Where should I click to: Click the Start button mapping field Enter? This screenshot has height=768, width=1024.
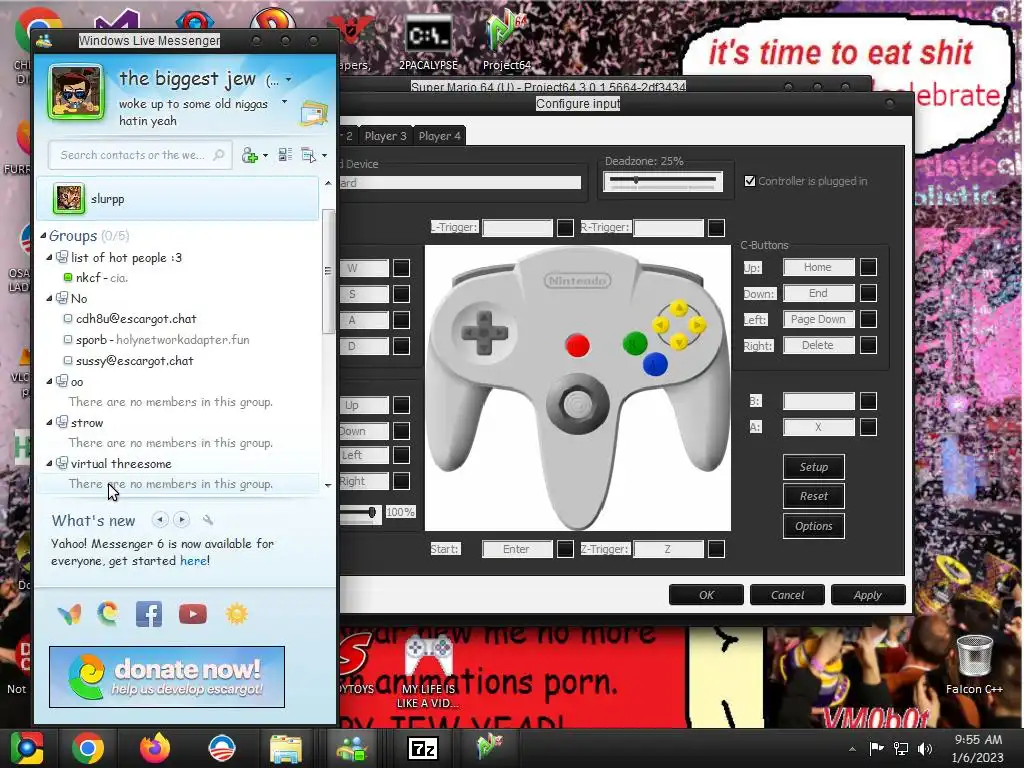517,549
